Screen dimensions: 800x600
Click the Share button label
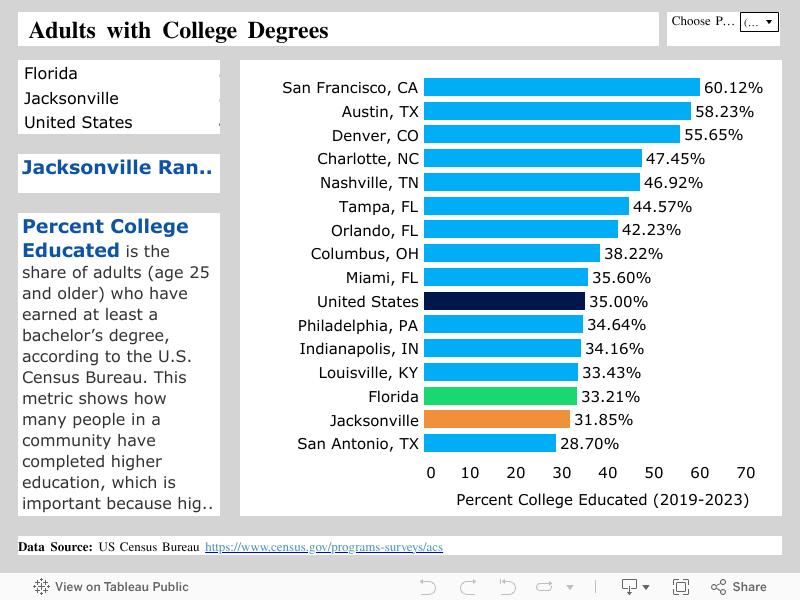(x=750, y=587)
